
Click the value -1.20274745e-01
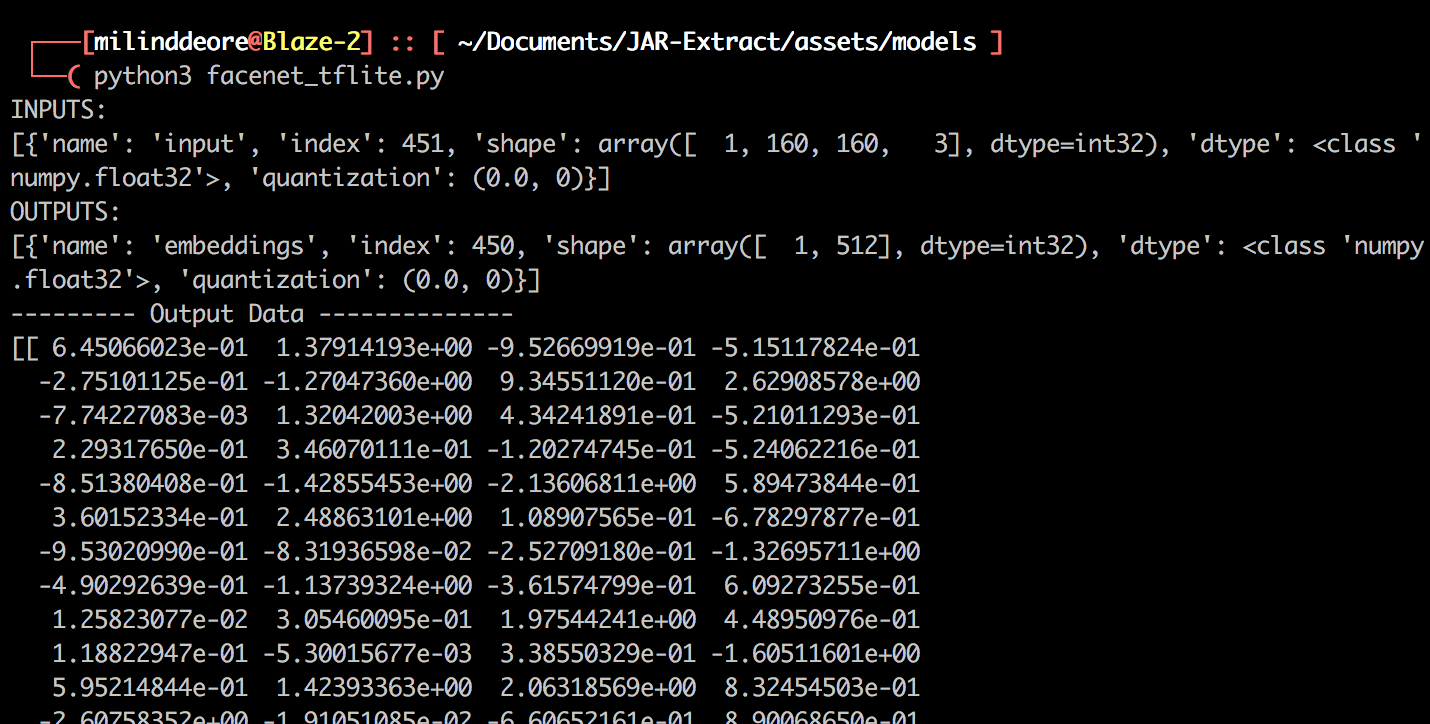(591, 450)
